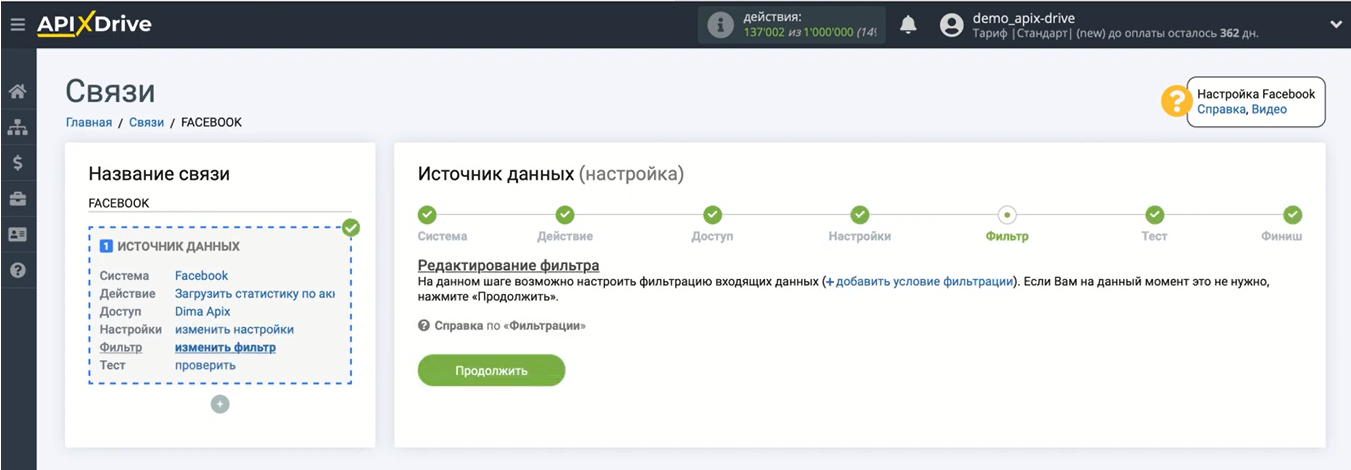The image size is (1351, 470).
Task: Open the Загрузить статистику action link
Action: [254, 294]
